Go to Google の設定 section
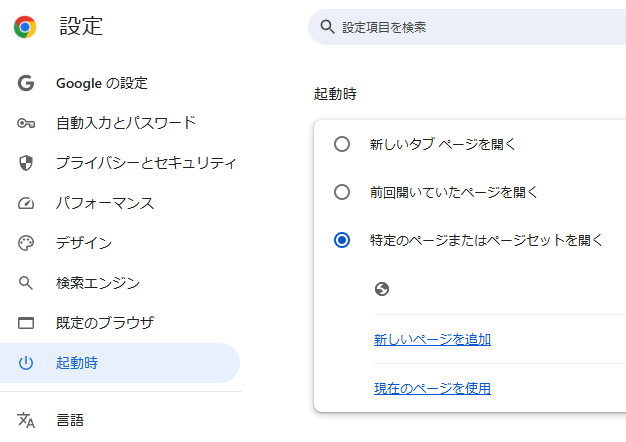The image size is (626, 442). coord(101,83)
